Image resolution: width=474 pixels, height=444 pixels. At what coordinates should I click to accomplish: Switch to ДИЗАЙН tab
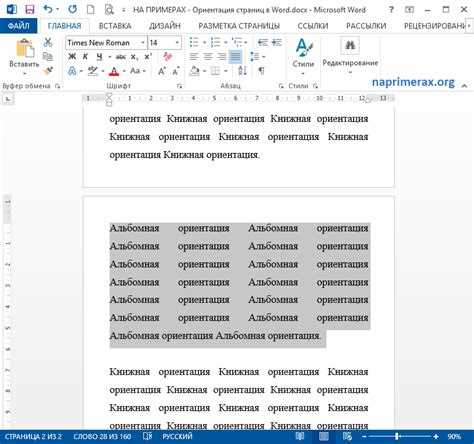[x=165, y=26]
